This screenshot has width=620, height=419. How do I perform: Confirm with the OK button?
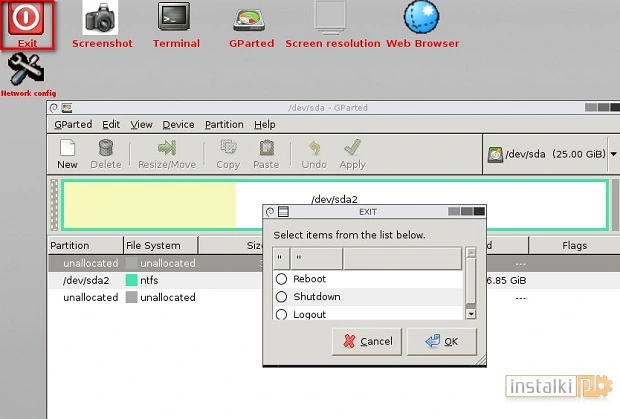[441, 341]
